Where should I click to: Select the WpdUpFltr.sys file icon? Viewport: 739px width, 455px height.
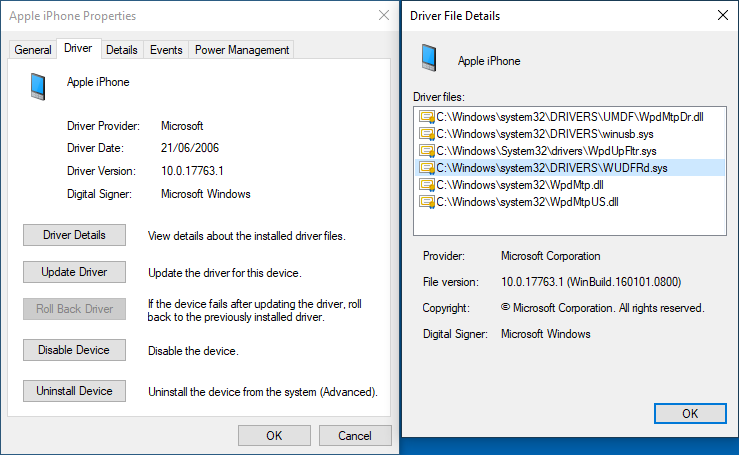427,151
